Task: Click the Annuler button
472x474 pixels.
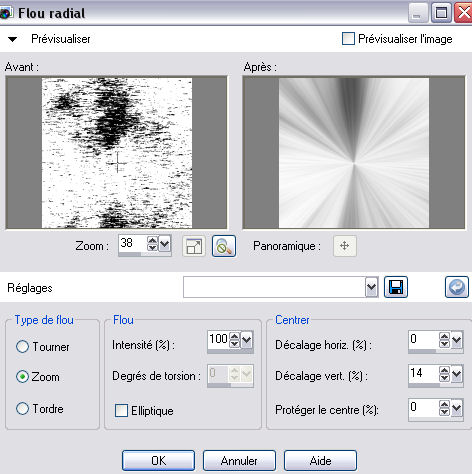Action: [x=239, y=461]
